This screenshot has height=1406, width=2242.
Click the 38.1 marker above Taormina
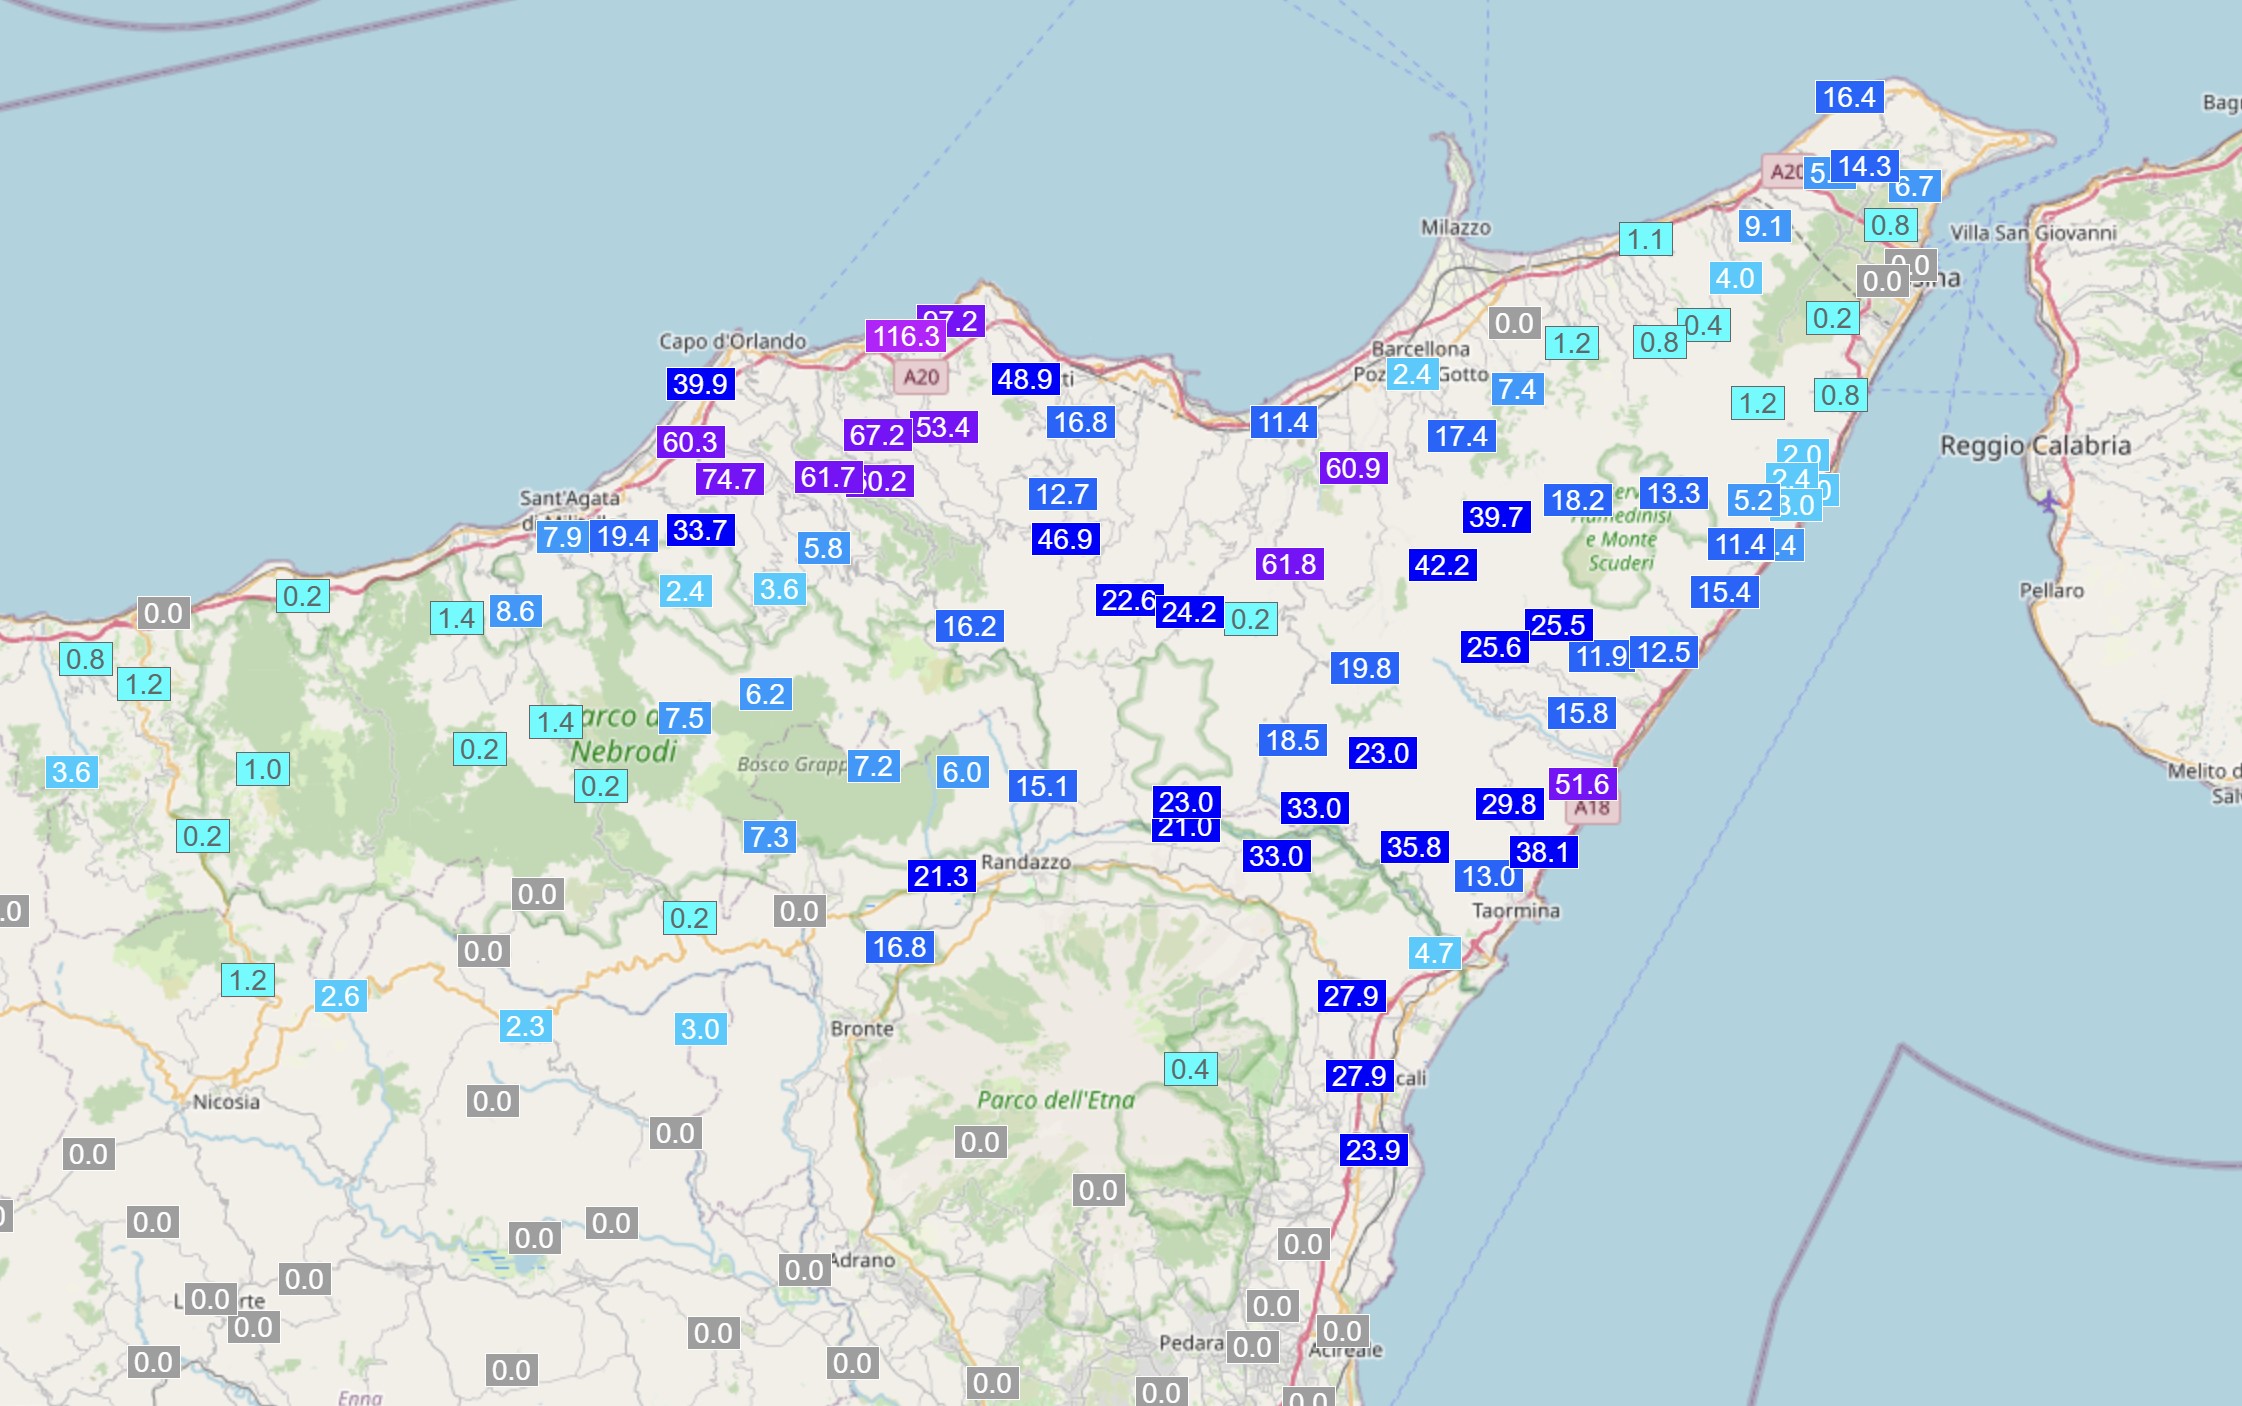(1542, 852)
